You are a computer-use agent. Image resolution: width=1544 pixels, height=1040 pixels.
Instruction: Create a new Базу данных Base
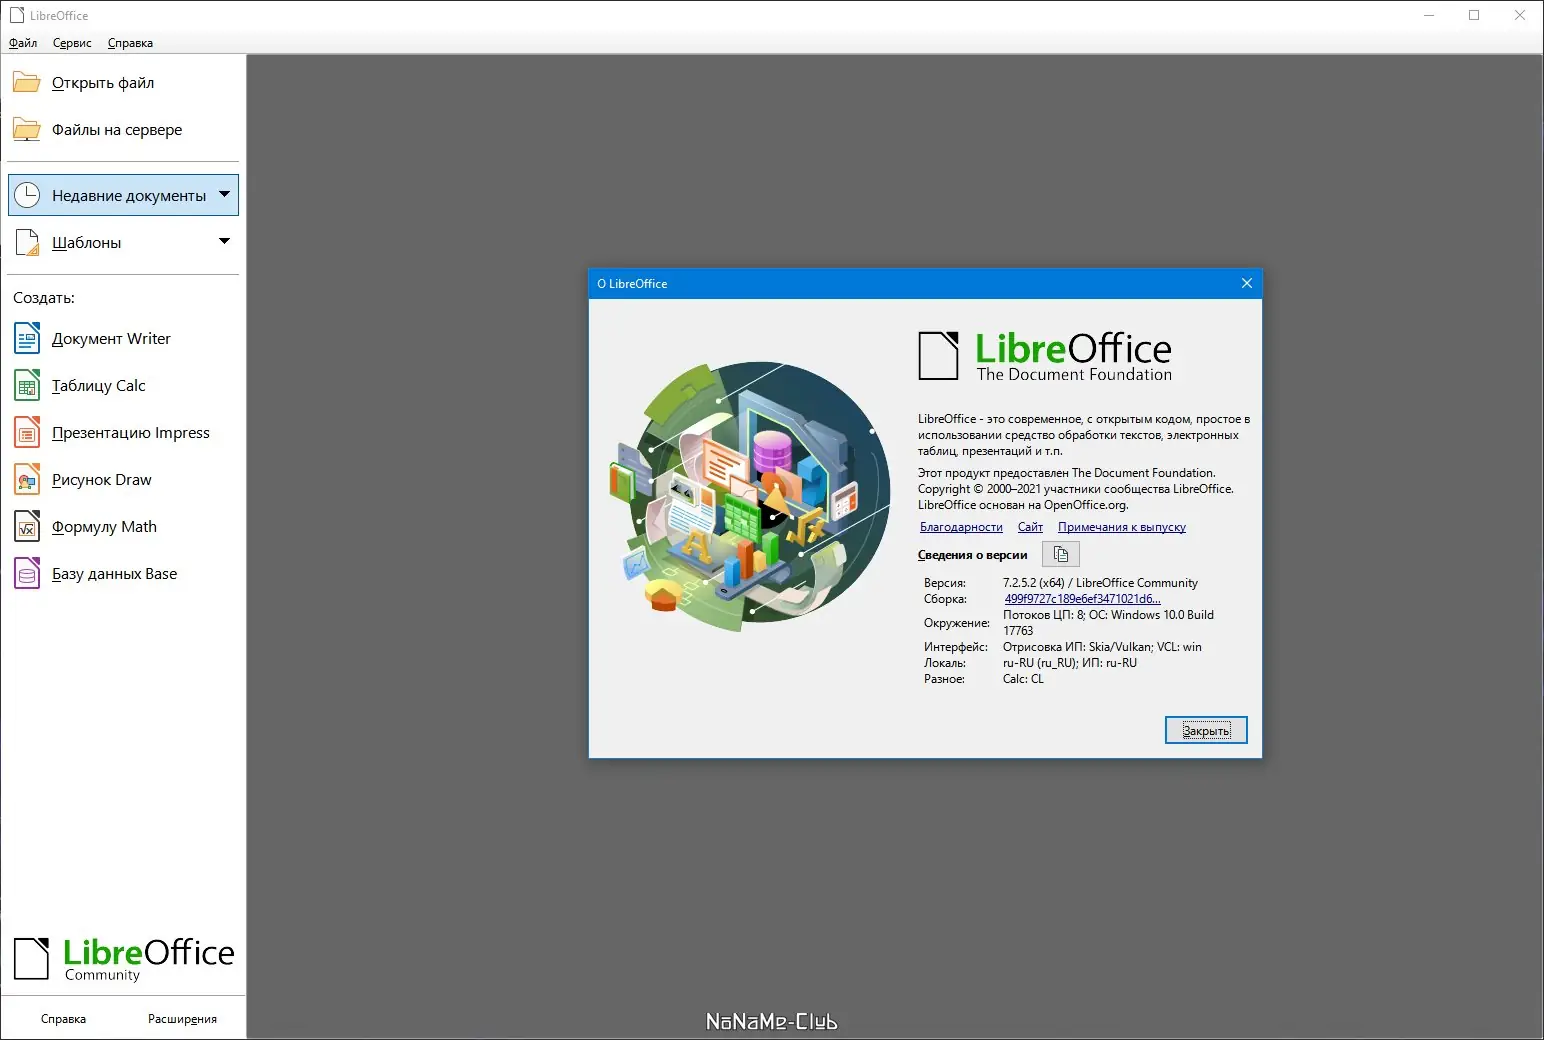click(x=114, y=574)
